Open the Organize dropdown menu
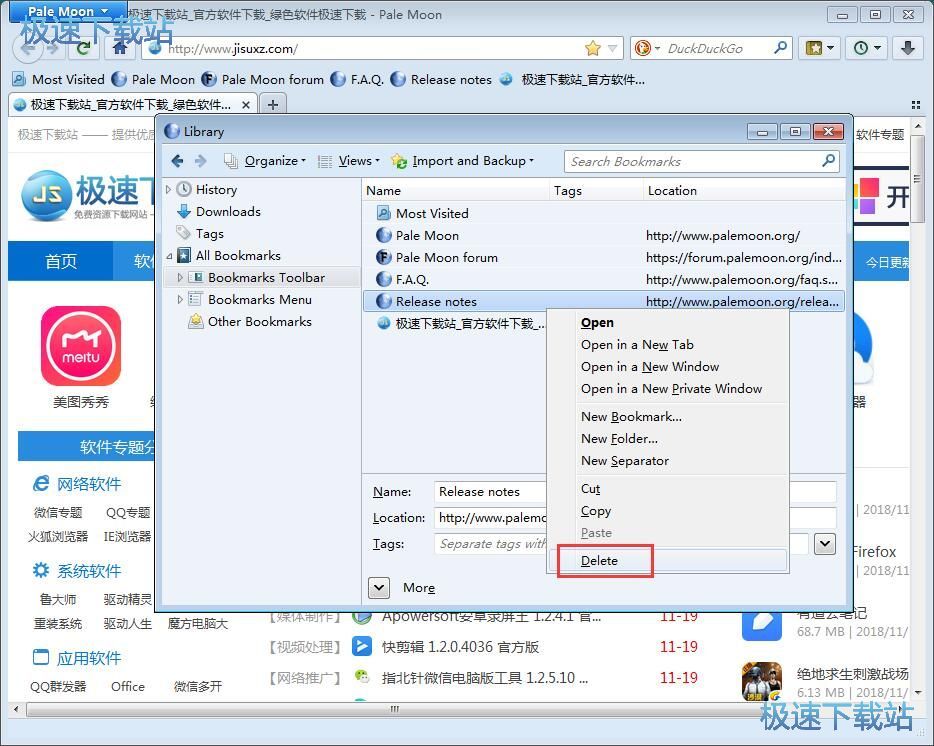This screenshot has height=746, width=934. [264, 161]
